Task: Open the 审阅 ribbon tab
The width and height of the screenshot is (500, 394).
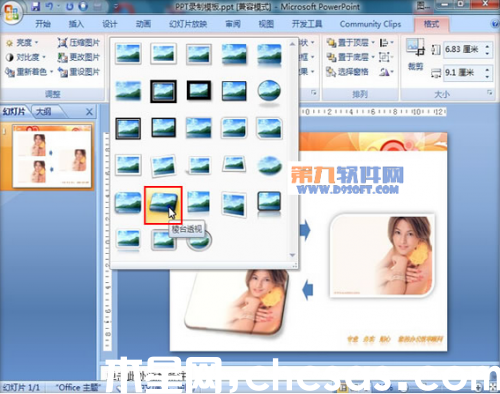Action: [233, 24]
